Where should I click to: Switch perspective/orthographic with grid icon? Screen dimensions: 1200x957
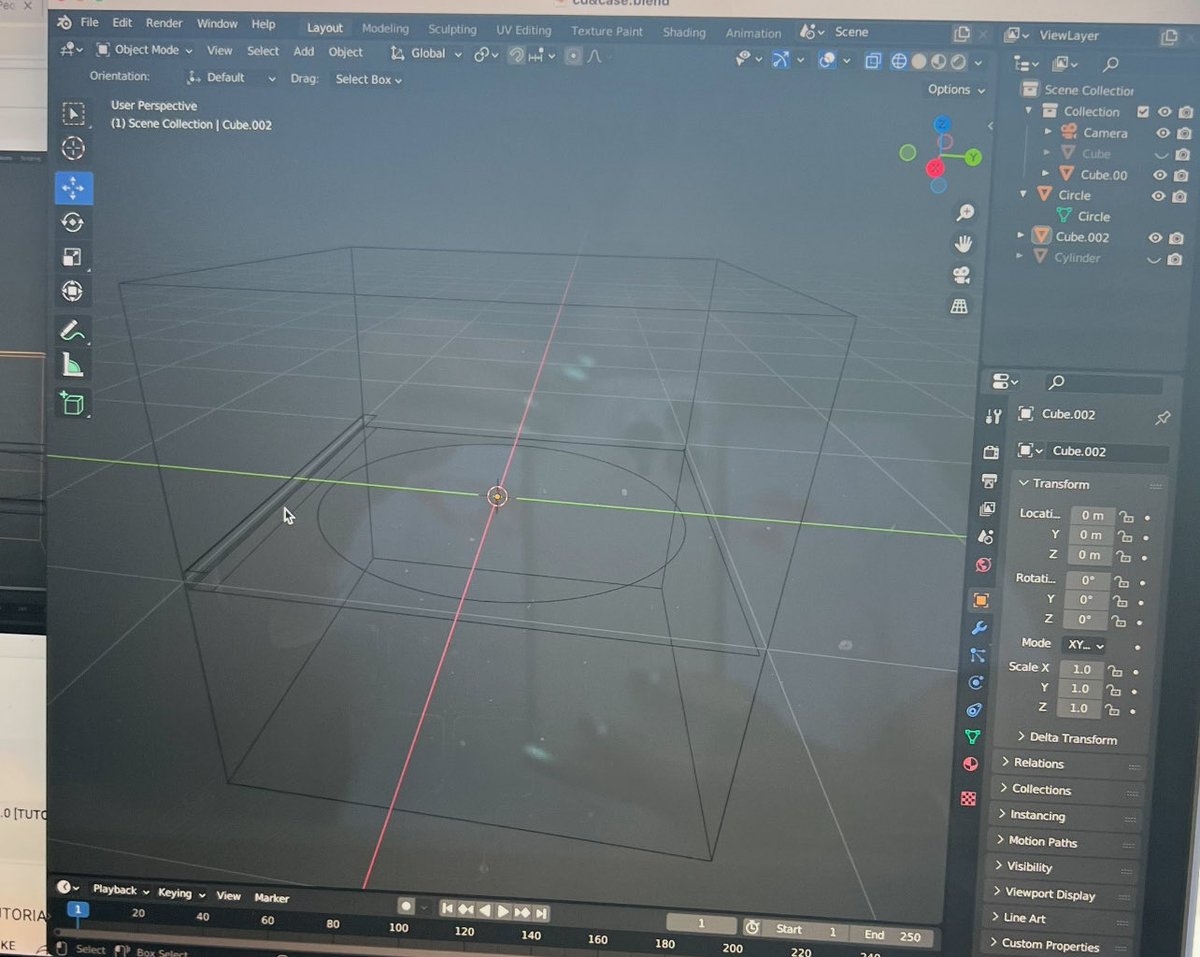959,307
